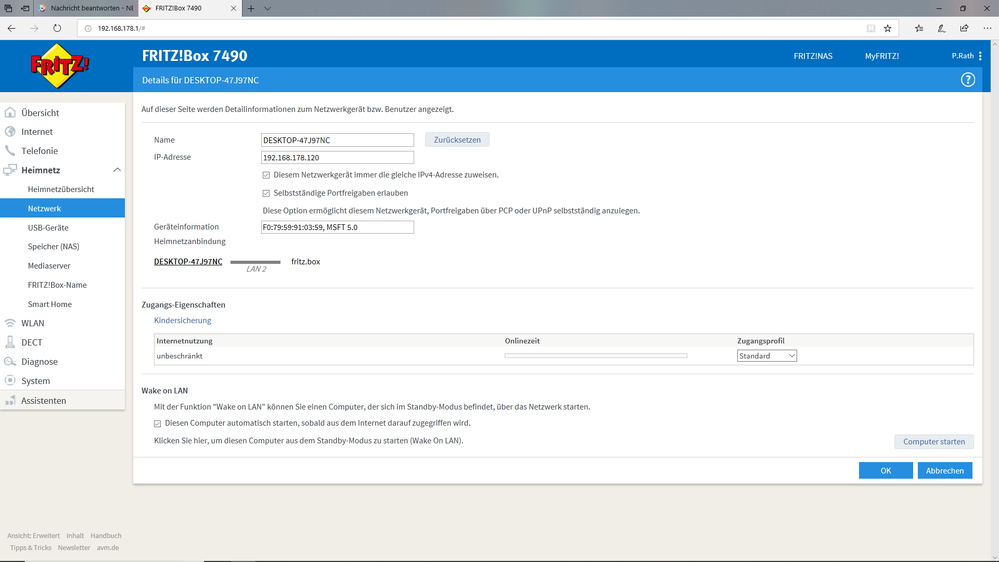This screenshot has width=999, height=562.
Task: Click the browser address bar URL
Action: (x=121, y=28)
